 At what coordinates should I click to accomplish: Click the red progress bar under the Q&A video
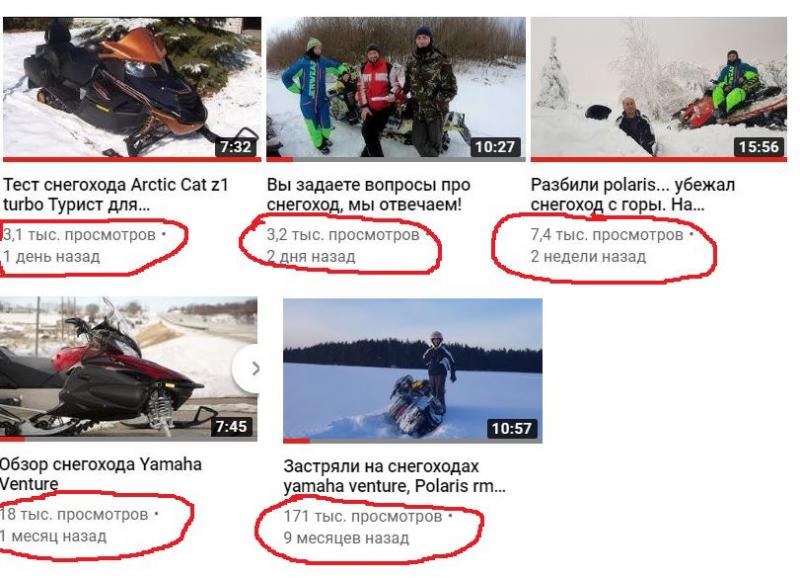click(396, 159)
